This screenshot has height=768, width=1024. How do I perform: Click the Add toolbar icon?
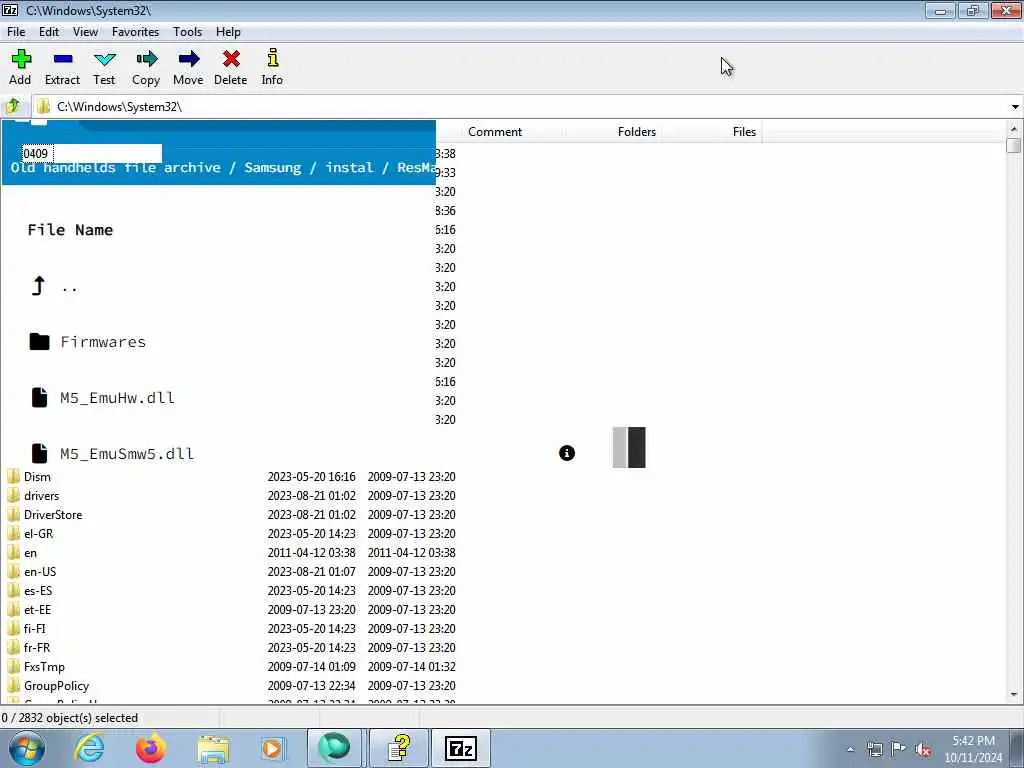click(20, 59)
